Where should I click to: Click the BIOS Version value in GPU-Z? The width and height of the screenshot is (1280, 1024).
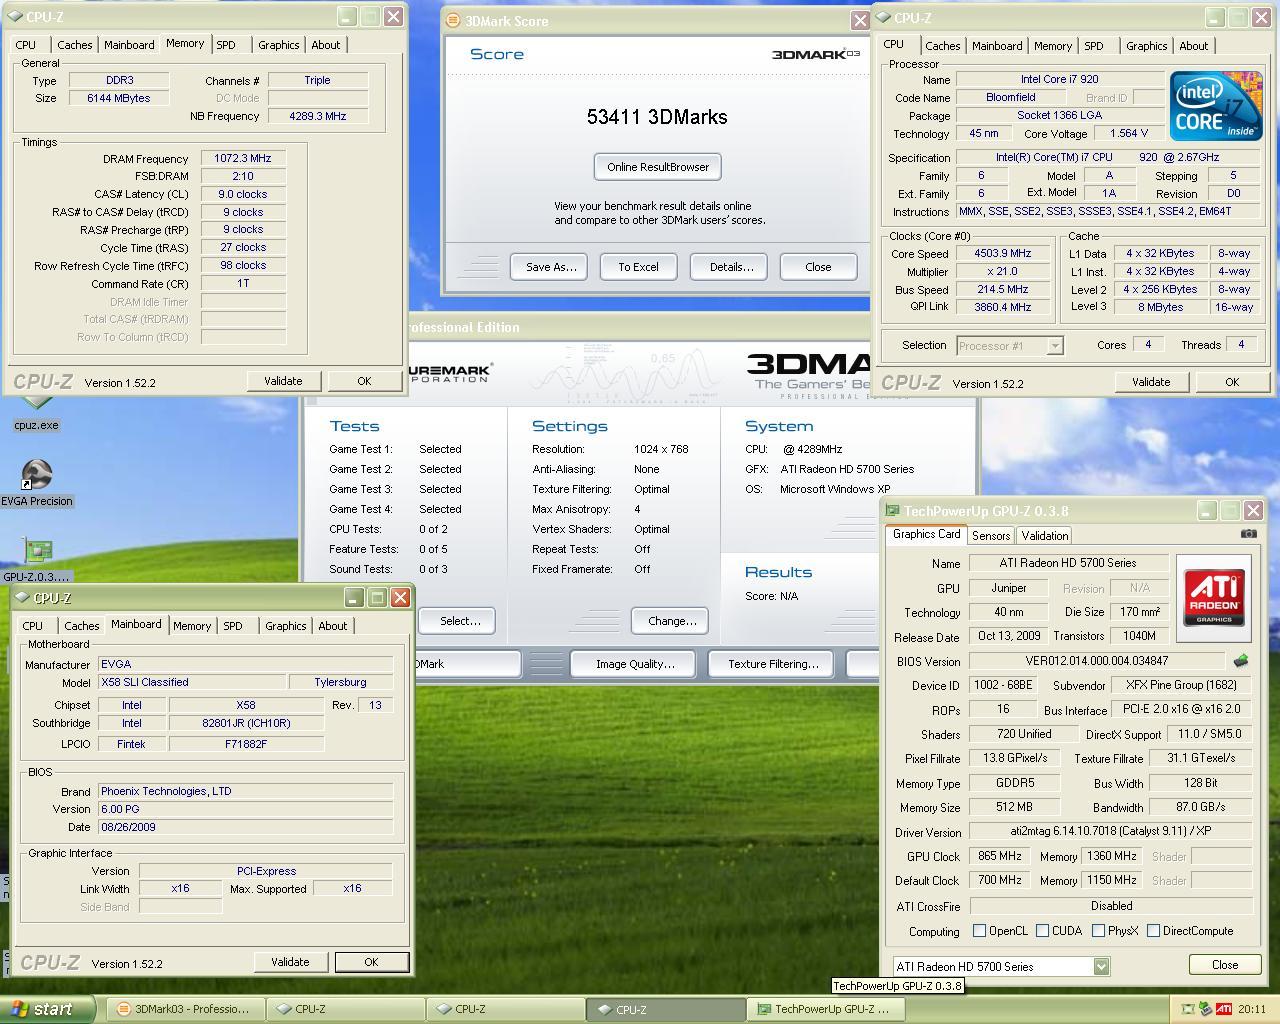click(1097, 661)
